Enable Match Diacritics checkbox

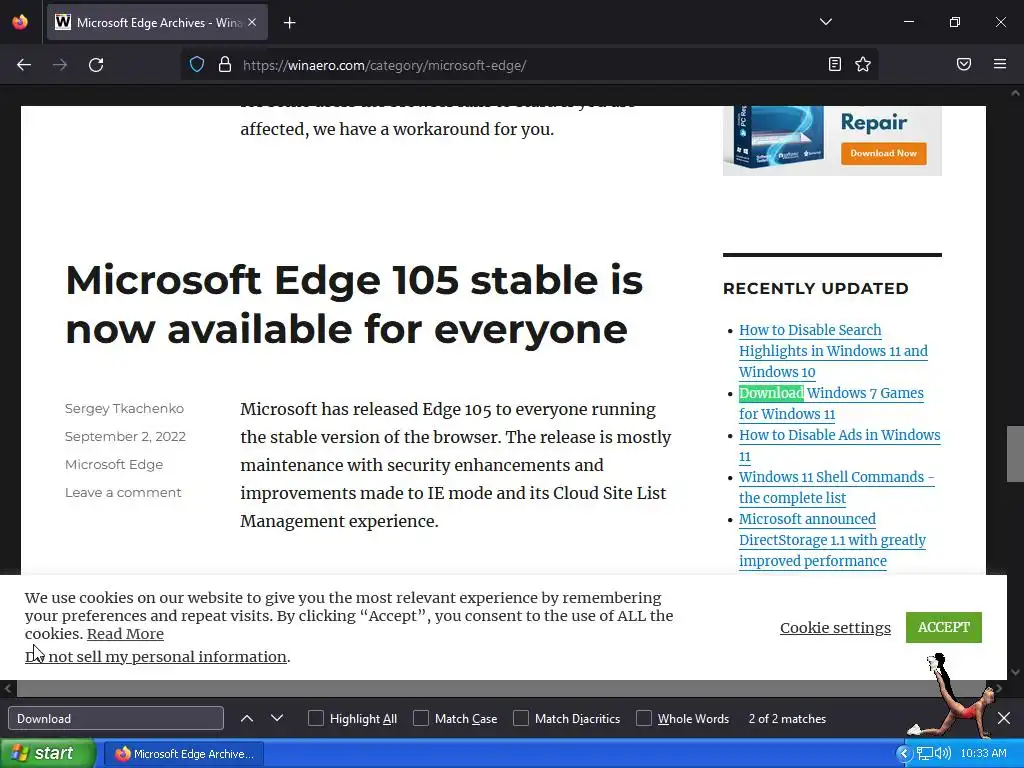click(x=521, y=718)
